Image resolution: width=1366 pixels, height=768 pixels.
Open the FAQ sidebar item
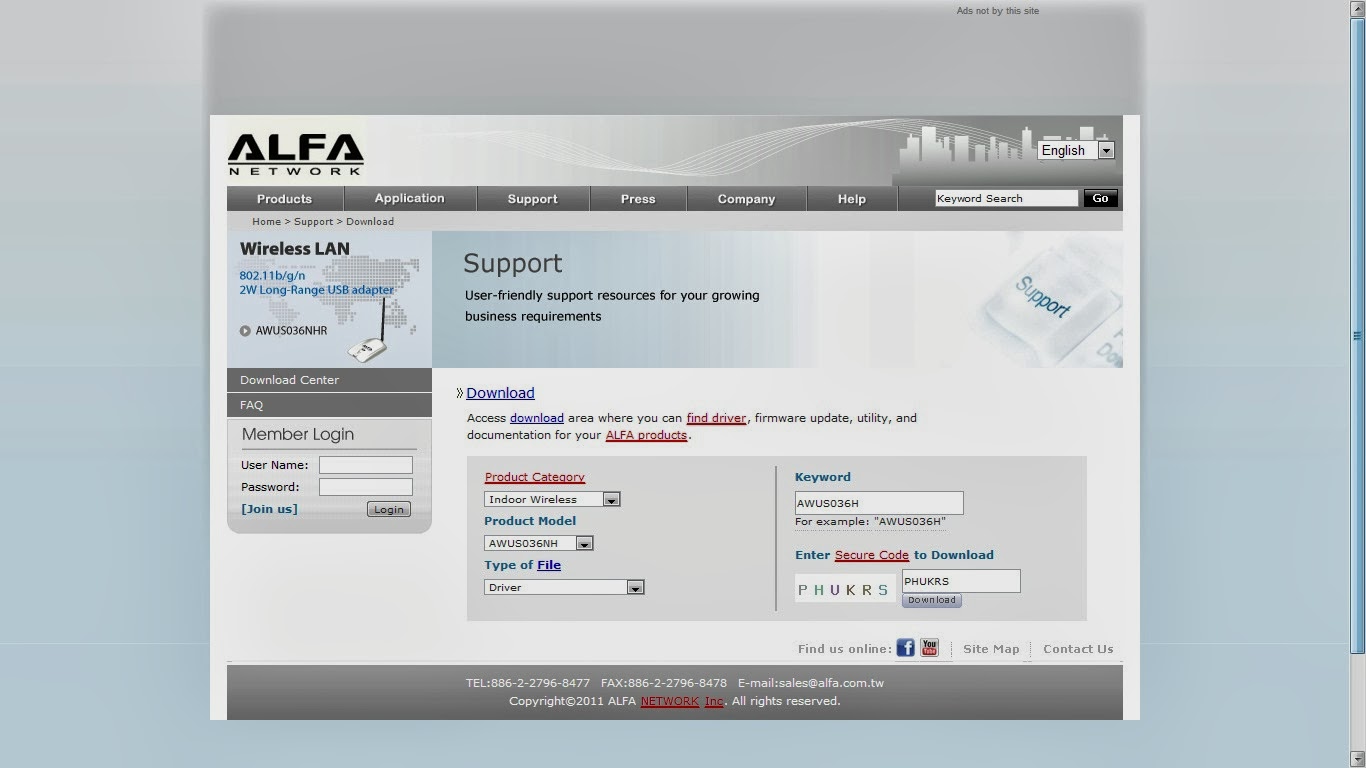(x=329, y=405)
